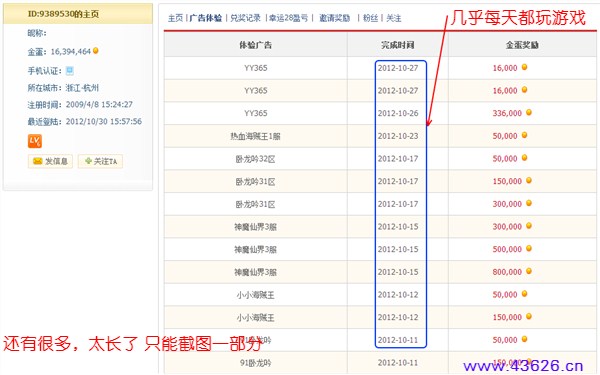Click registration time 2009/4/8 15:24:27
The width and height of the screenshot is (600, 375).
tap(99, 104)
